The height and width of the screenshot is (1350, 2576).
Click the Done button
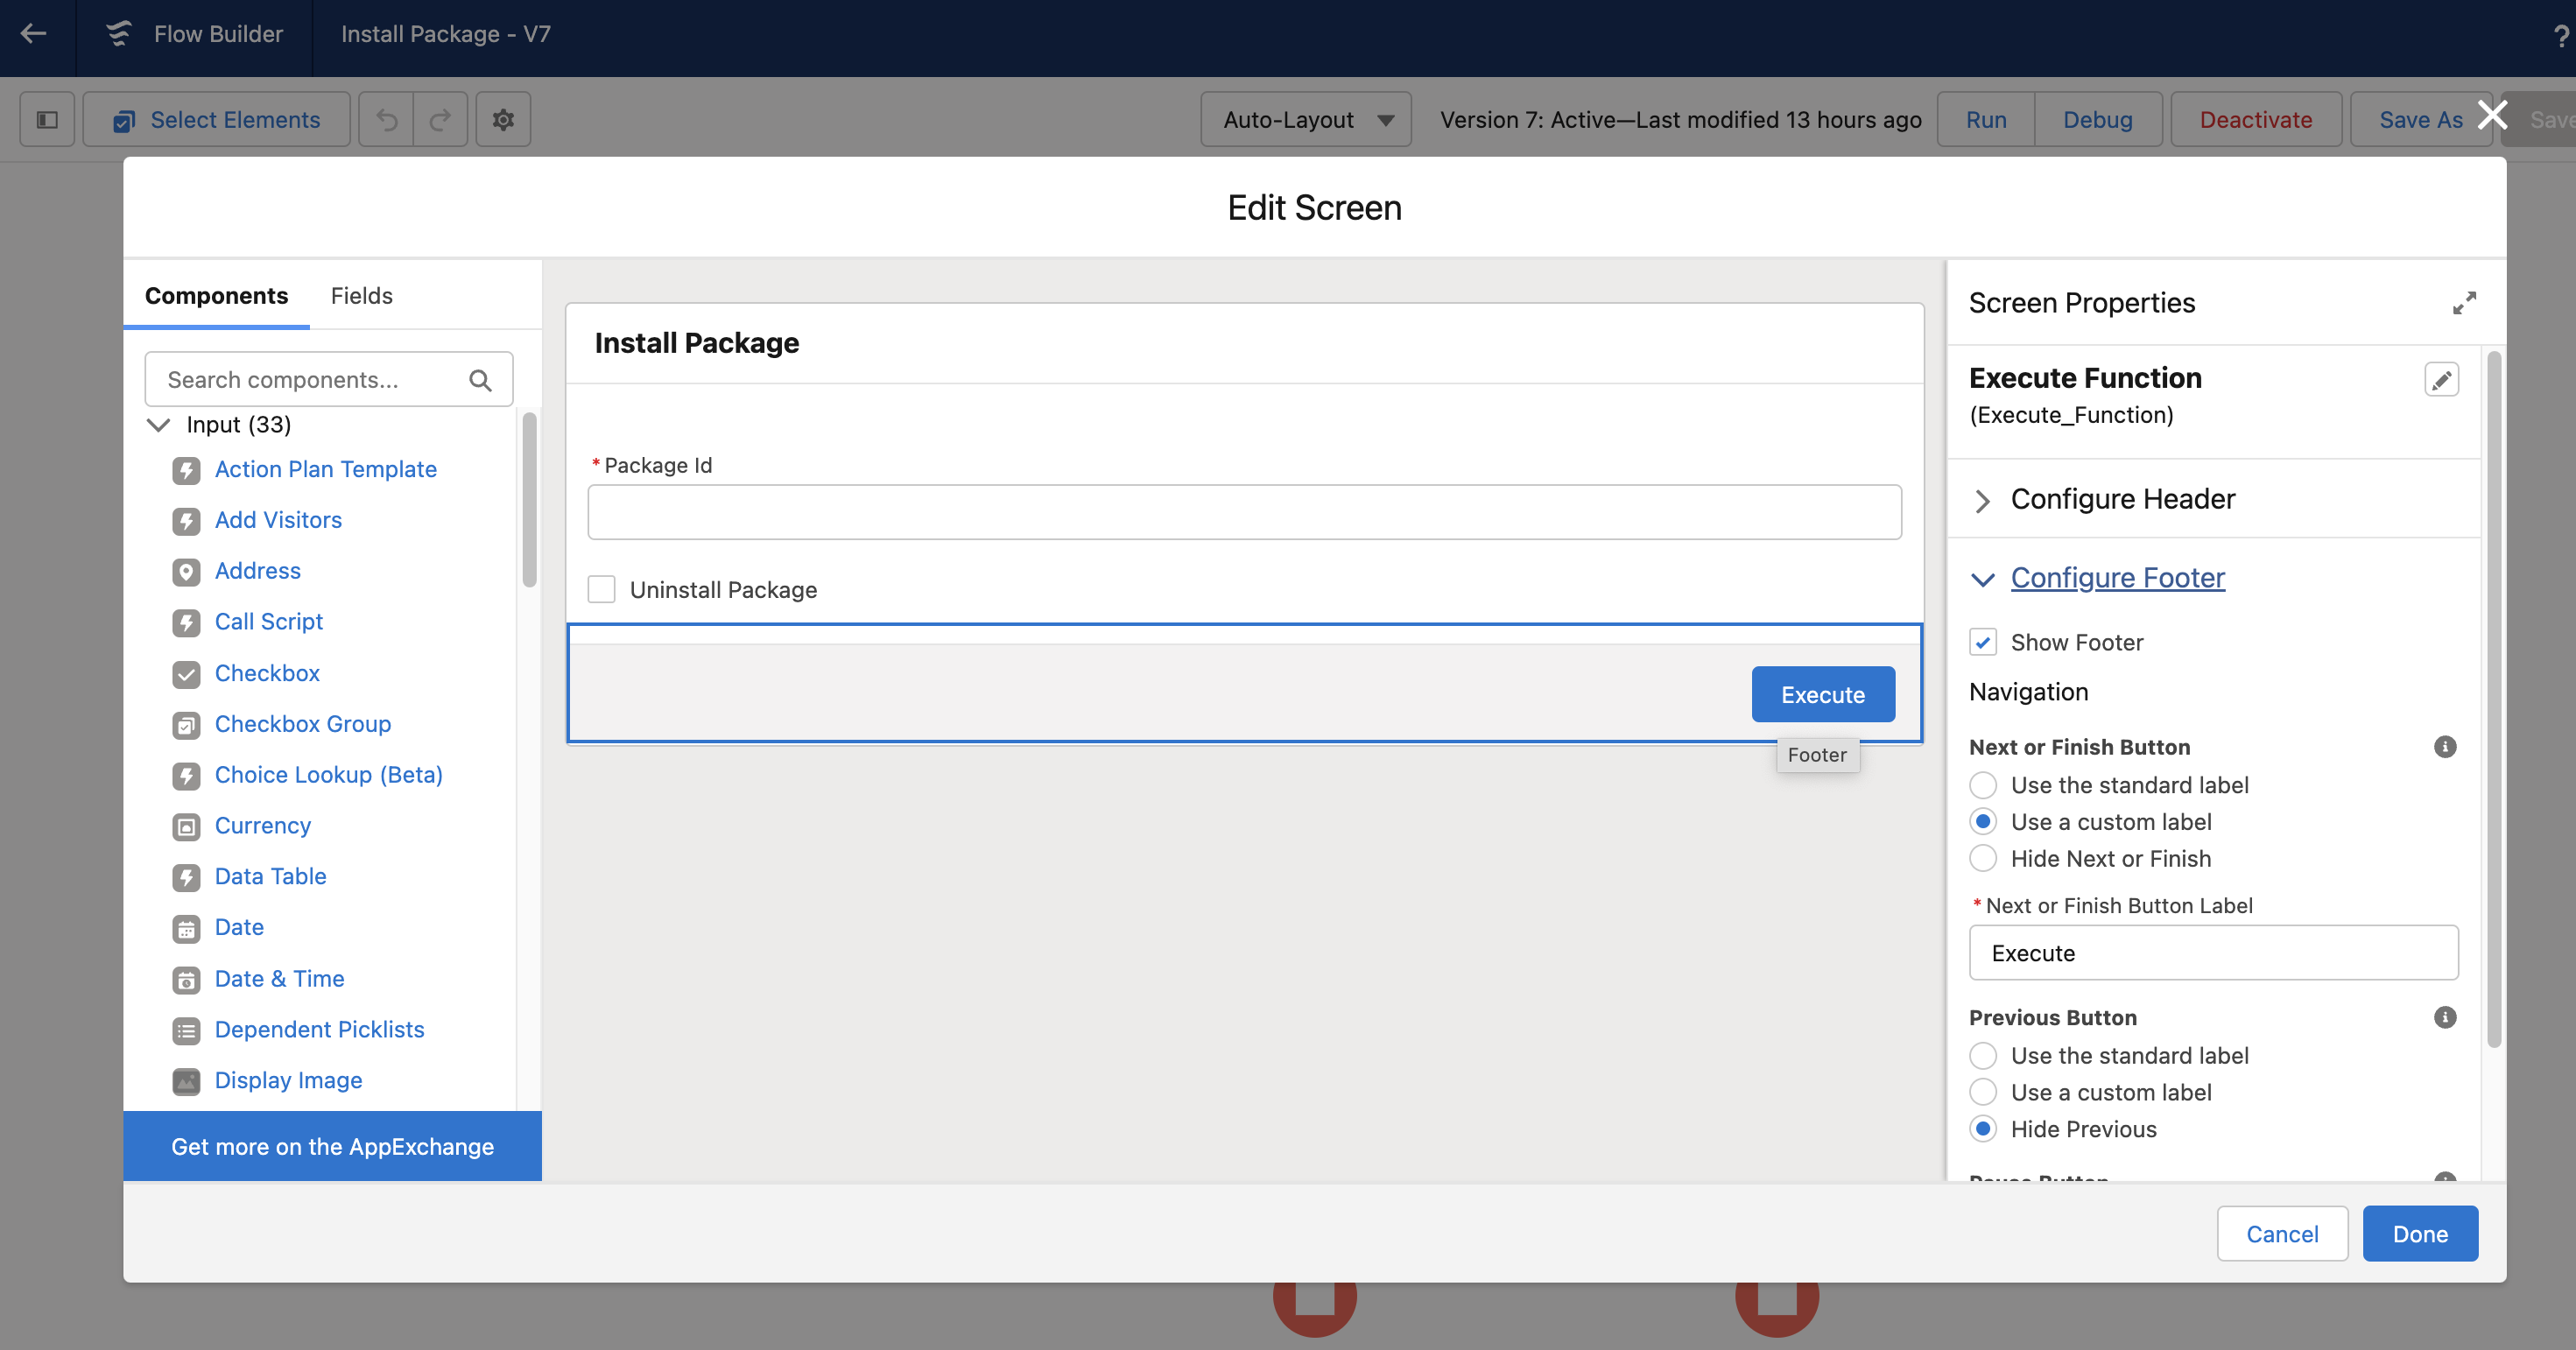point(2420,1233)
